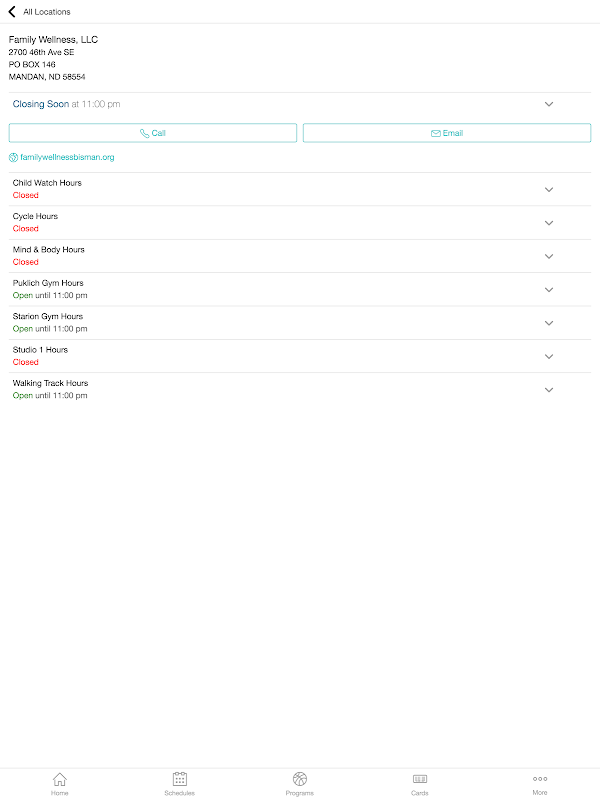Image resolution: width=600 pixels, height=800 pixels.
Task: Expand Child Watch Hours chevron
Action: (549, 189)
